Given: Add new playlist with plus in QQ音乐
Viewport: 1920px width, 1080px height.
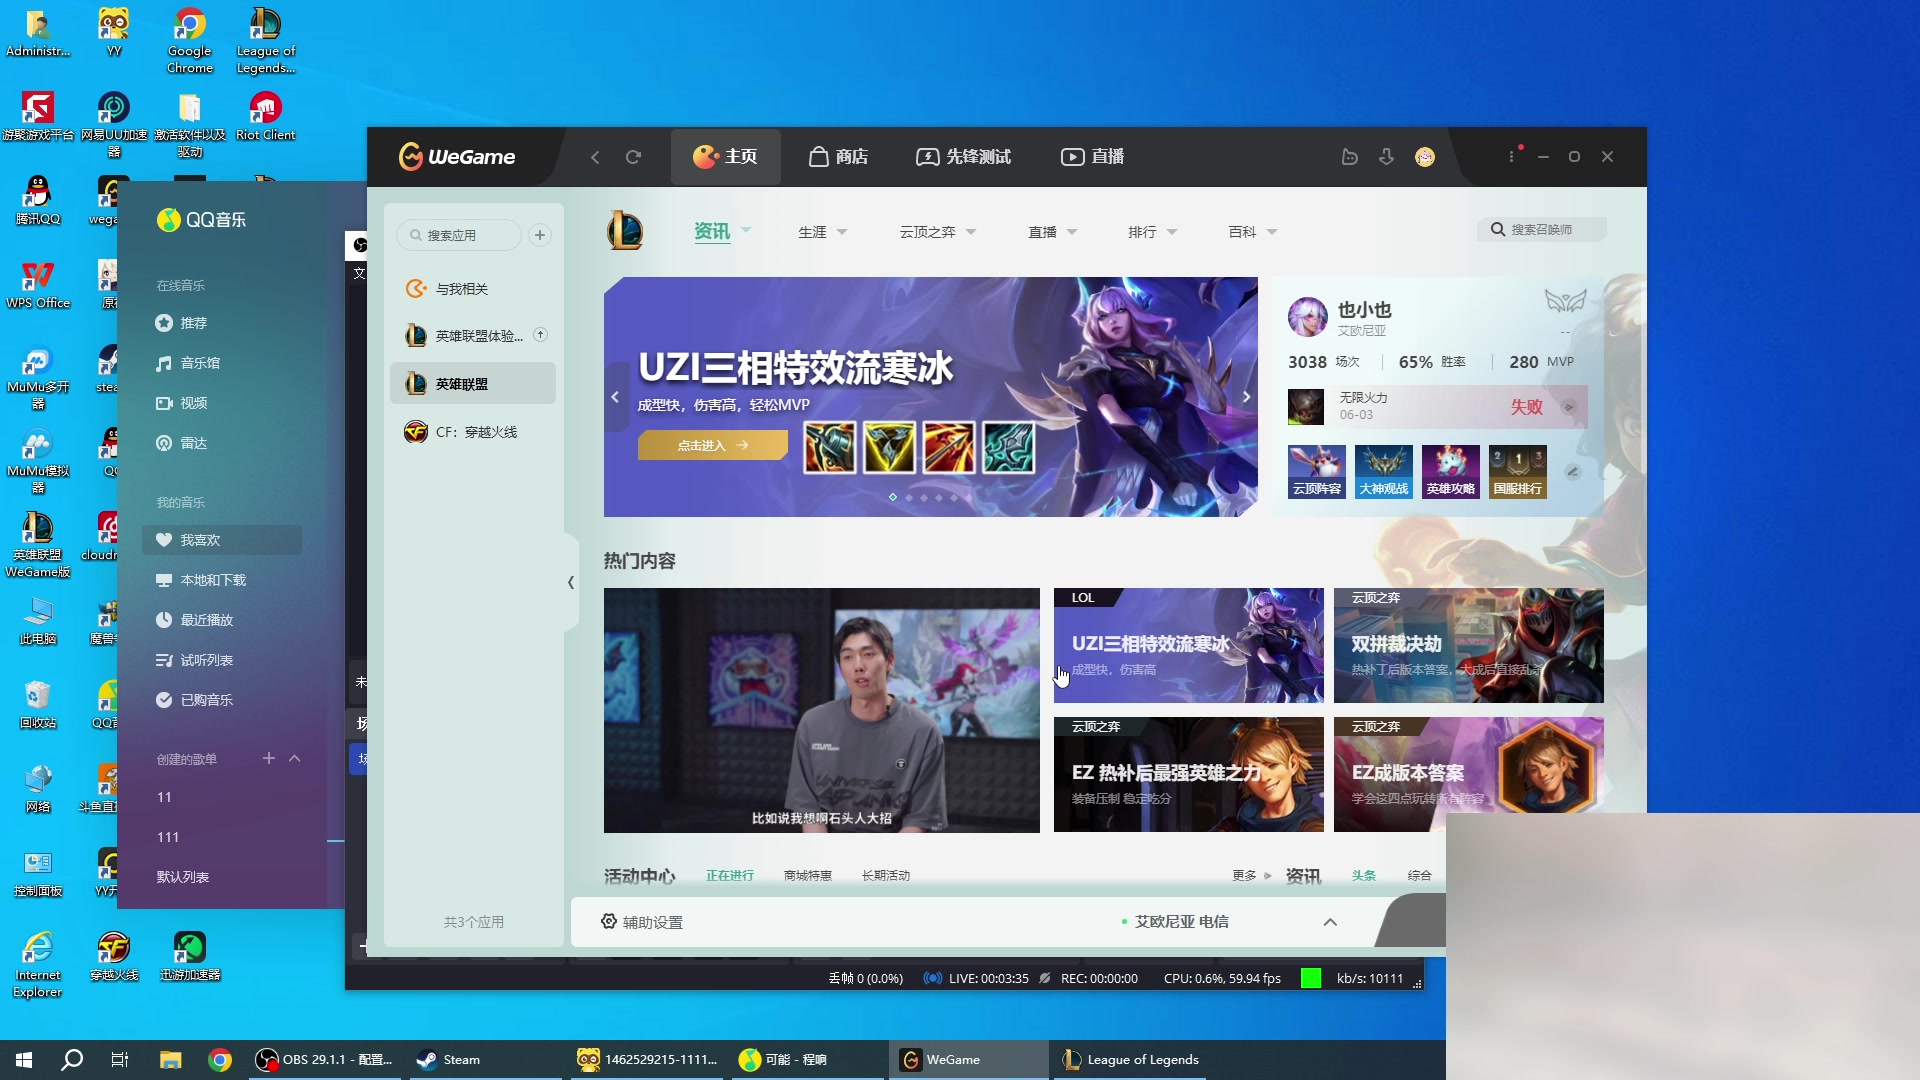Looking at the screenshot, I should (269, 759).
